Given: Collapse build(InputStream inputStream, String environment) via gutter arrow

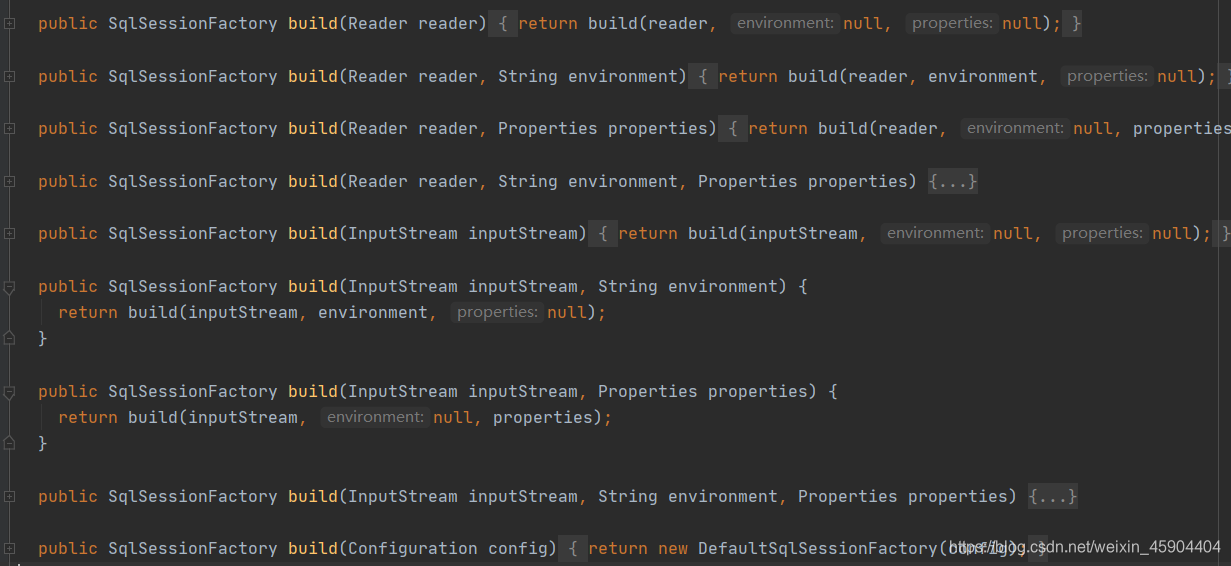Looking at the screenshot, I should (9, 287).
